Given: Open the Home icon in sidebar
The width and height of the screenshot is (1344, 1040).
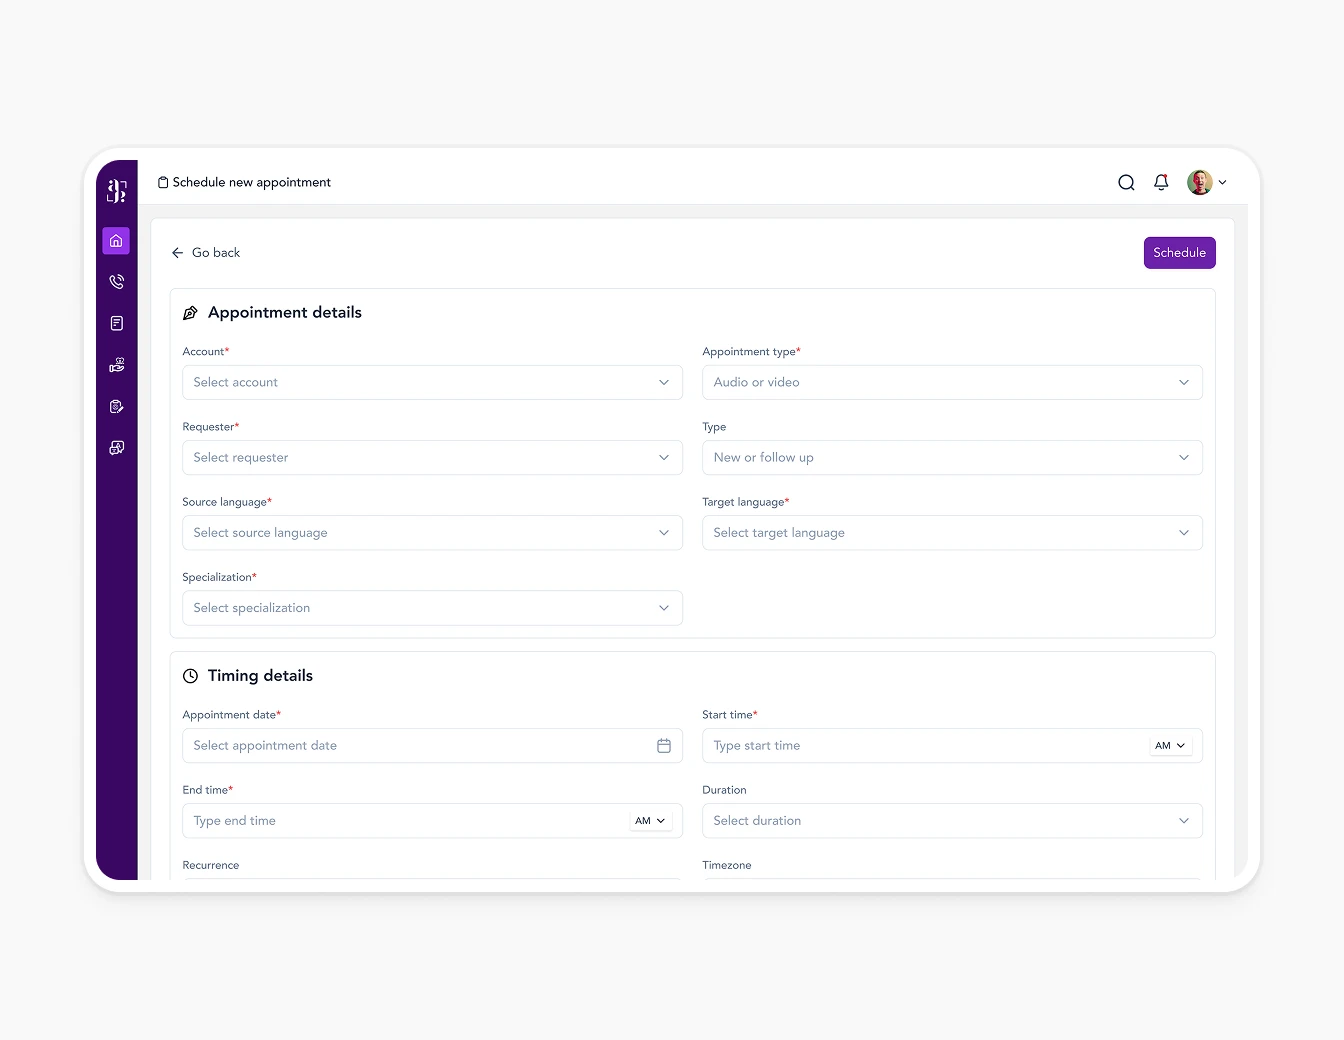Looking at the screenshot, I should point(116,241).
